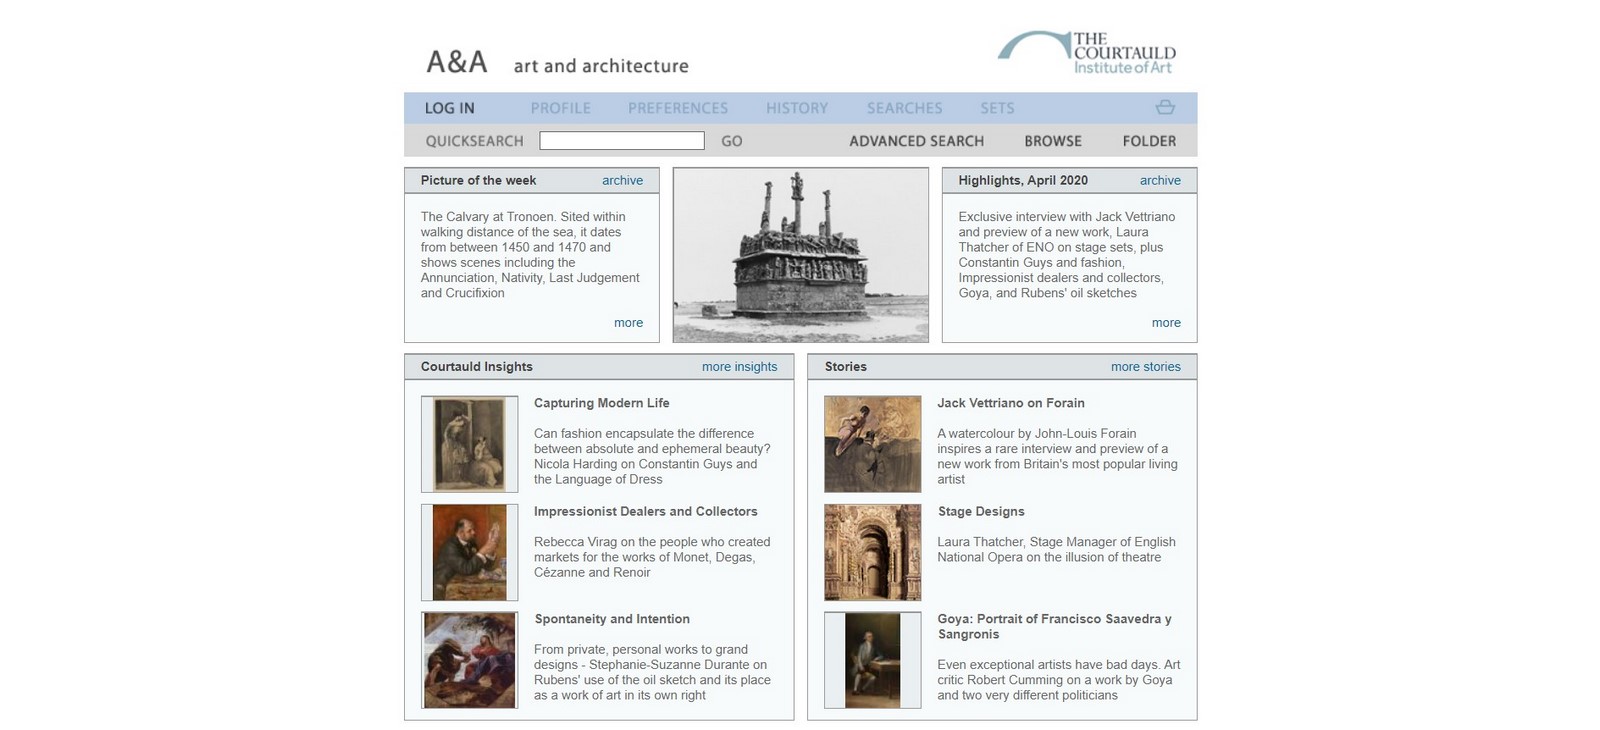
Task: Open the PROFILE menu item
Action: coord(561,108)
